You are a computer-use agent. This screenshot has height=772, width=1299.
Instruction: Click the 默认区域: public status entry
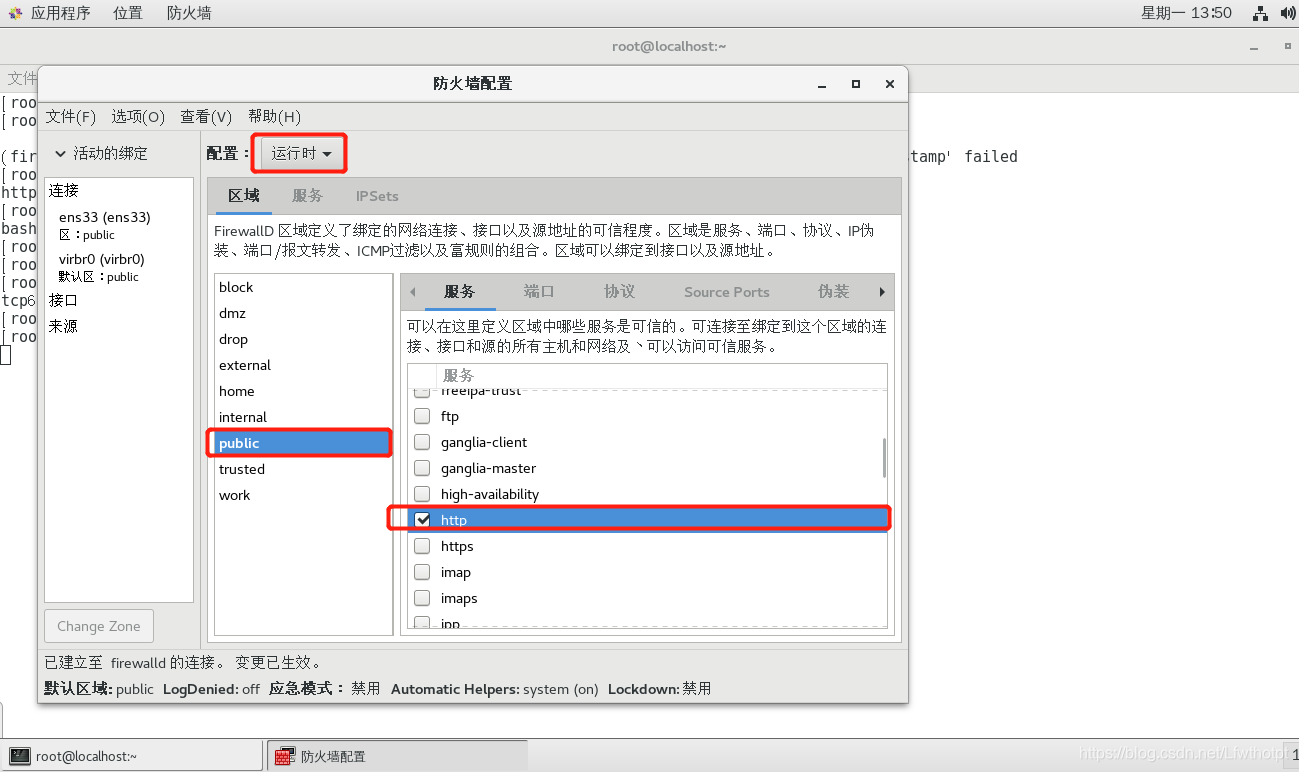click(99, 689)
